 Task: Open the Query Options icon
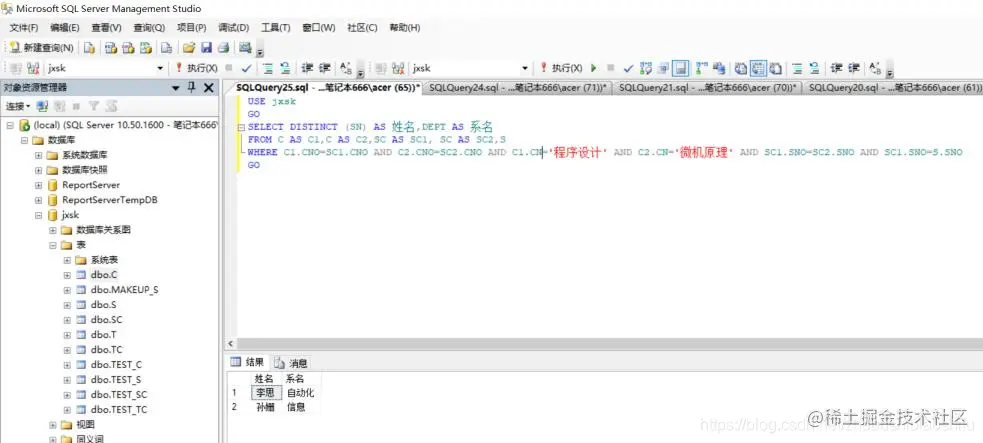point(663,68)
